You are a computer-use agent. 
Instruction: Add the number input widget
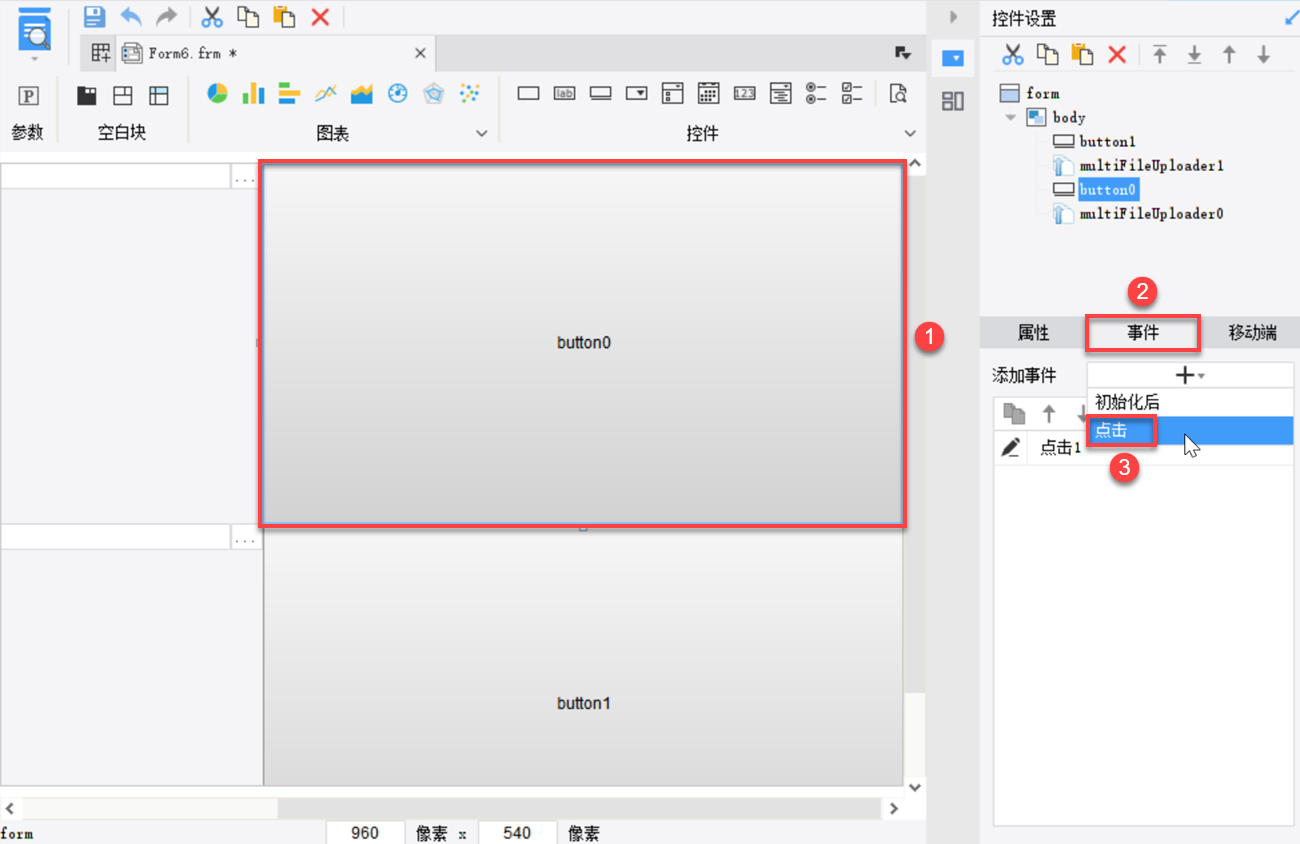[744, 94]
